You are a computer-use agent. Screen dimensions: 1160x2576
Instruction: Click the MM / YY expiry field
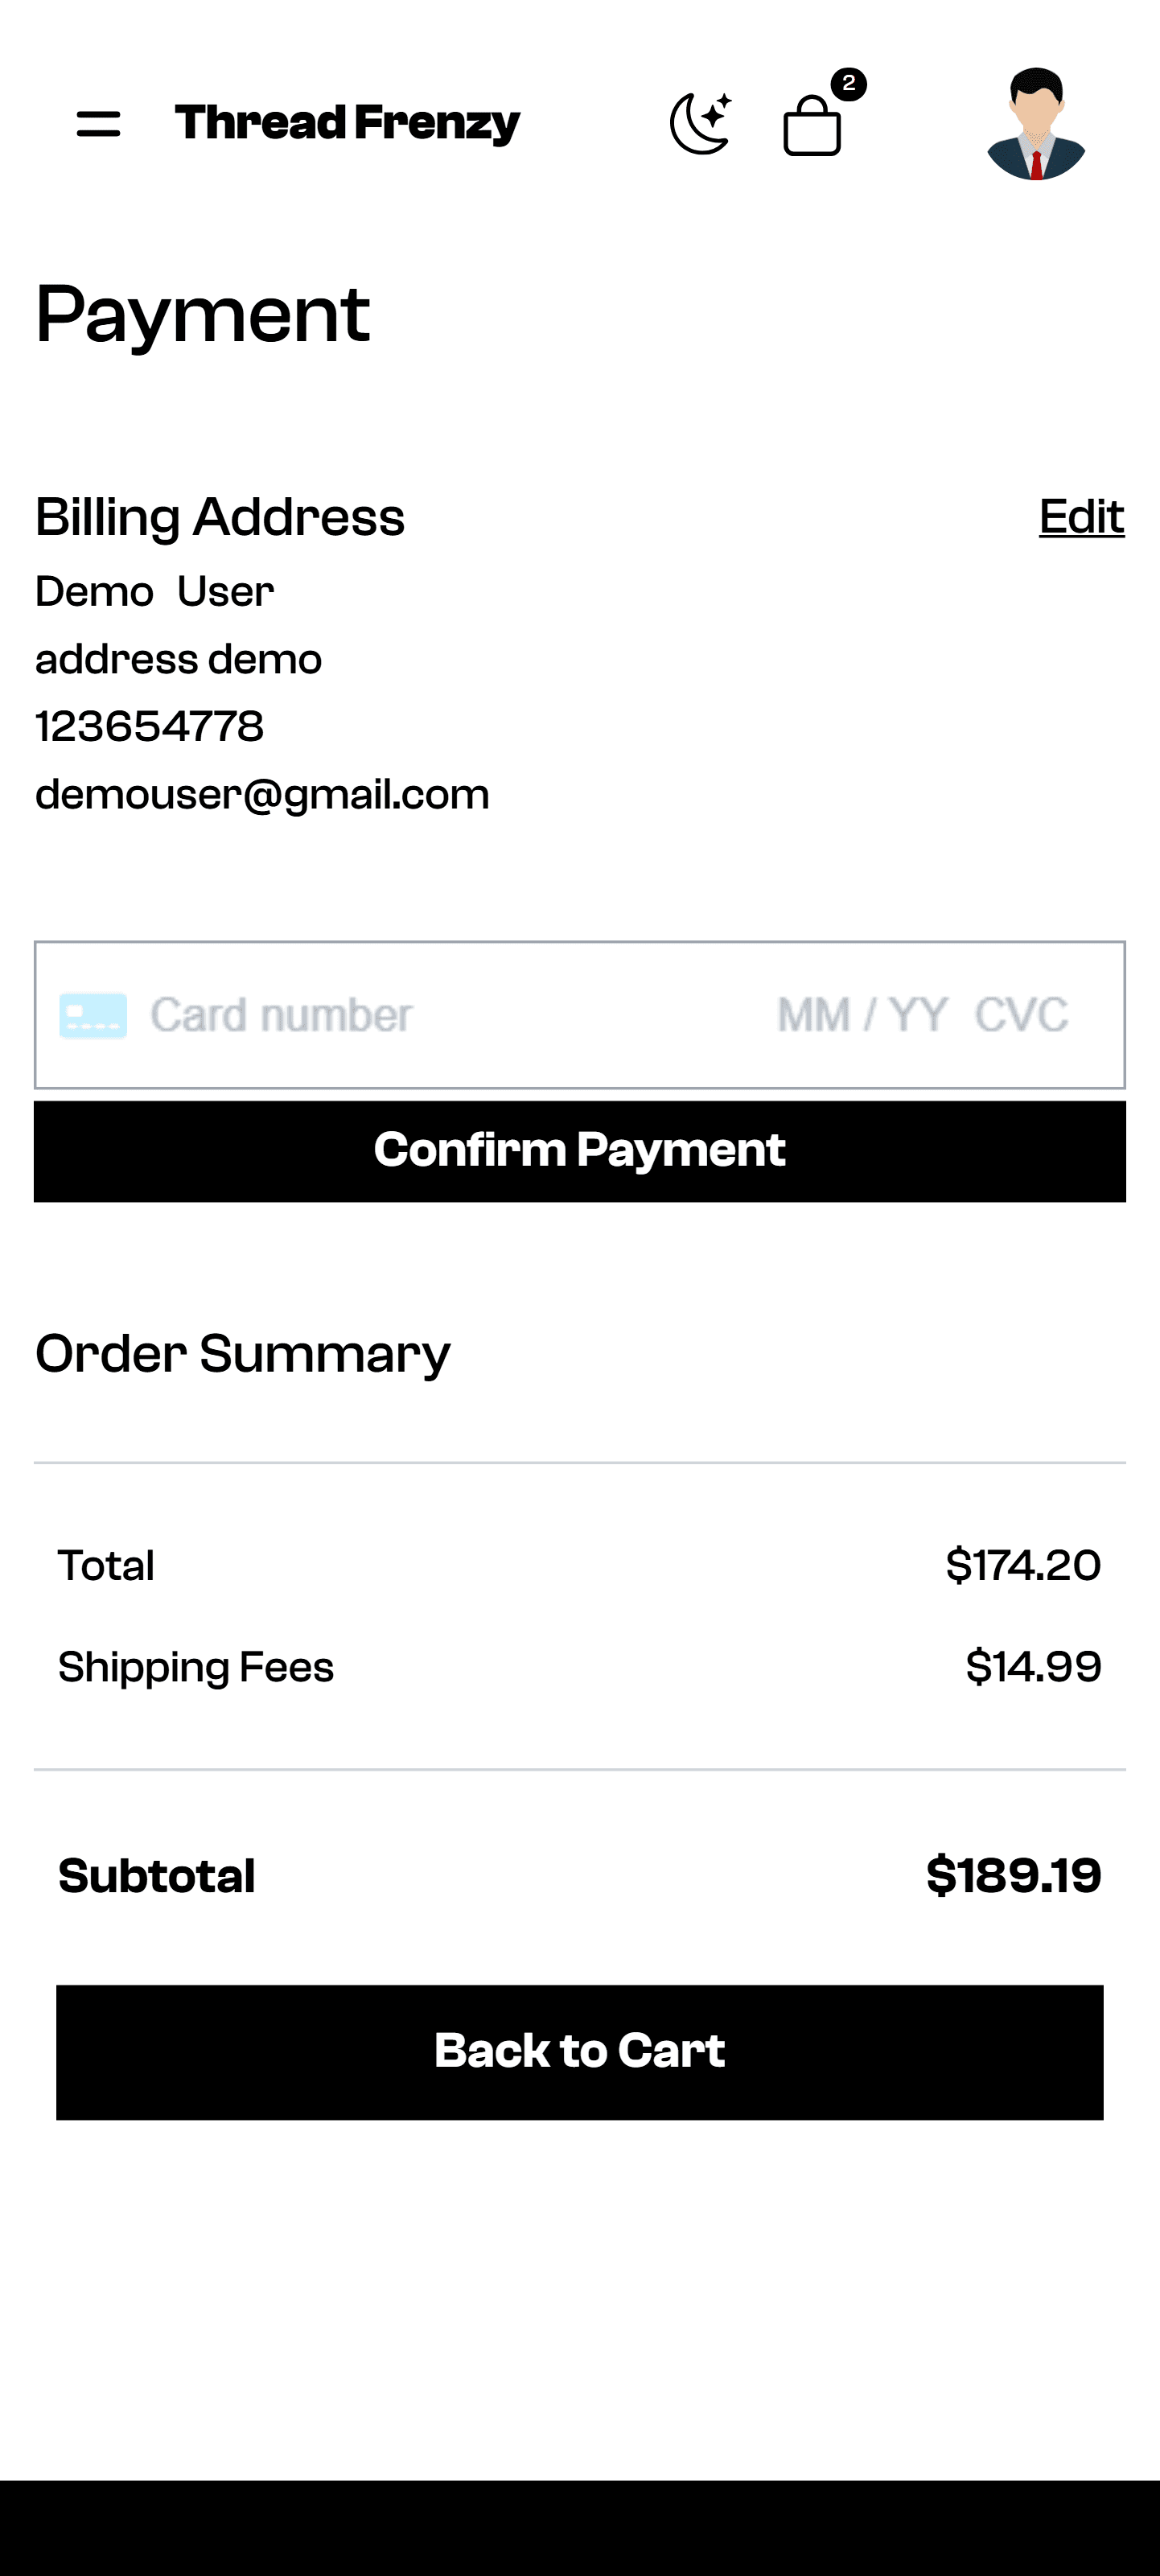862,1015
